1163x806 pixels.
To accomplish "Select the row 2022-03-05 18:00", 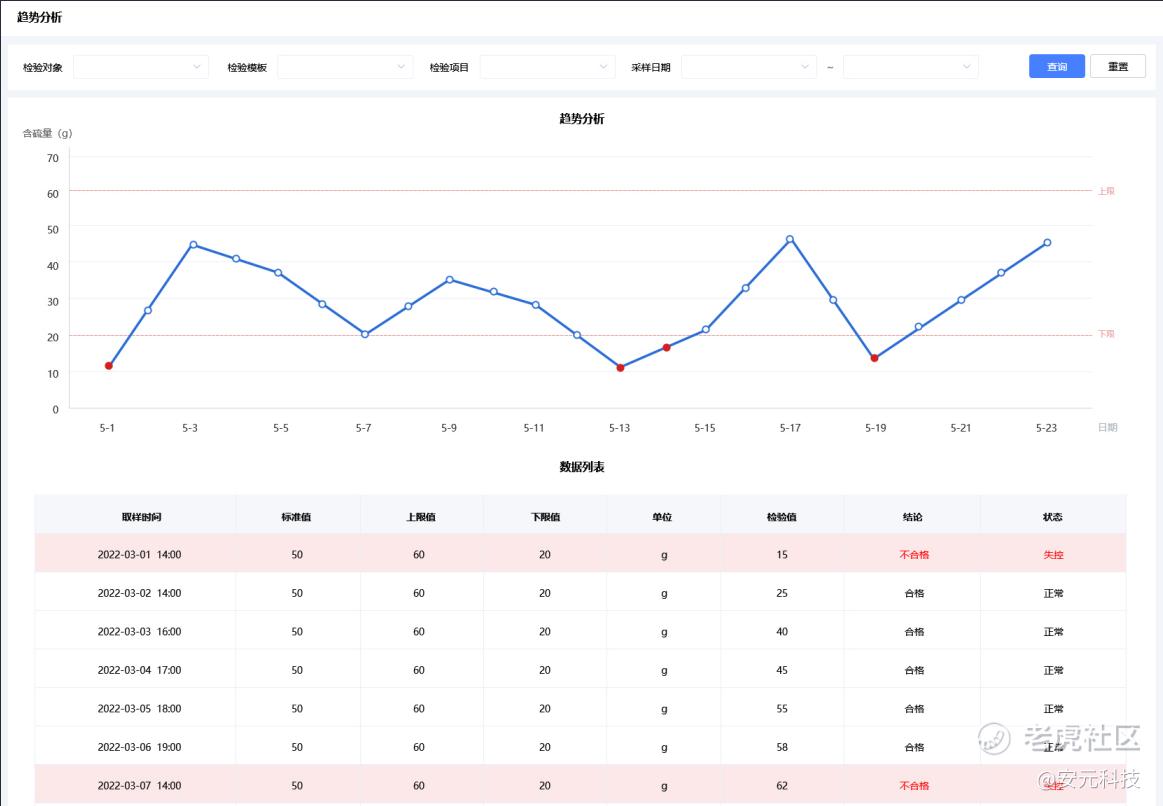I will 580,708.
